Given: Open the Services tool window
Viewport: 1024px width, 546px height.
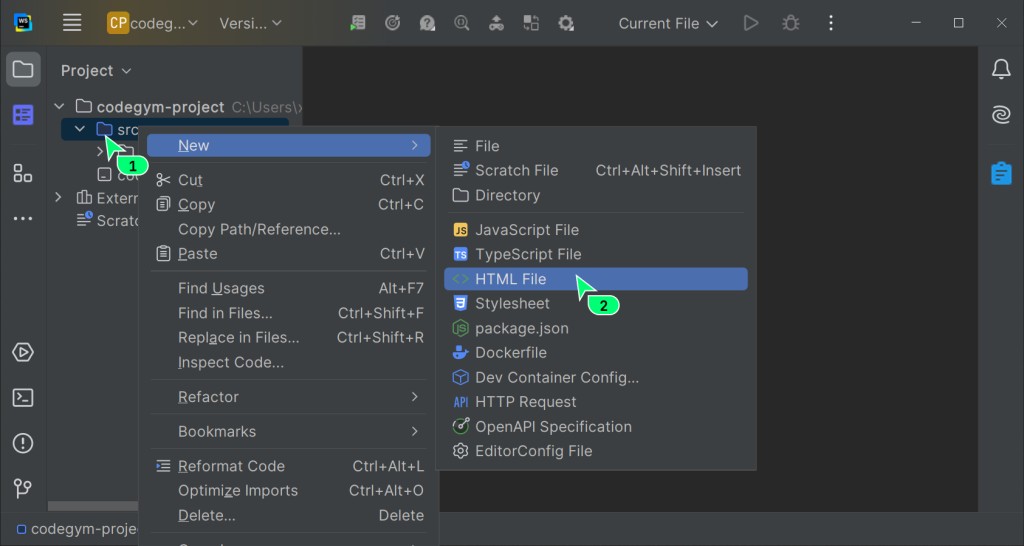Looking at the screenshot, I should pyautogui.click(x=23, y=353).
